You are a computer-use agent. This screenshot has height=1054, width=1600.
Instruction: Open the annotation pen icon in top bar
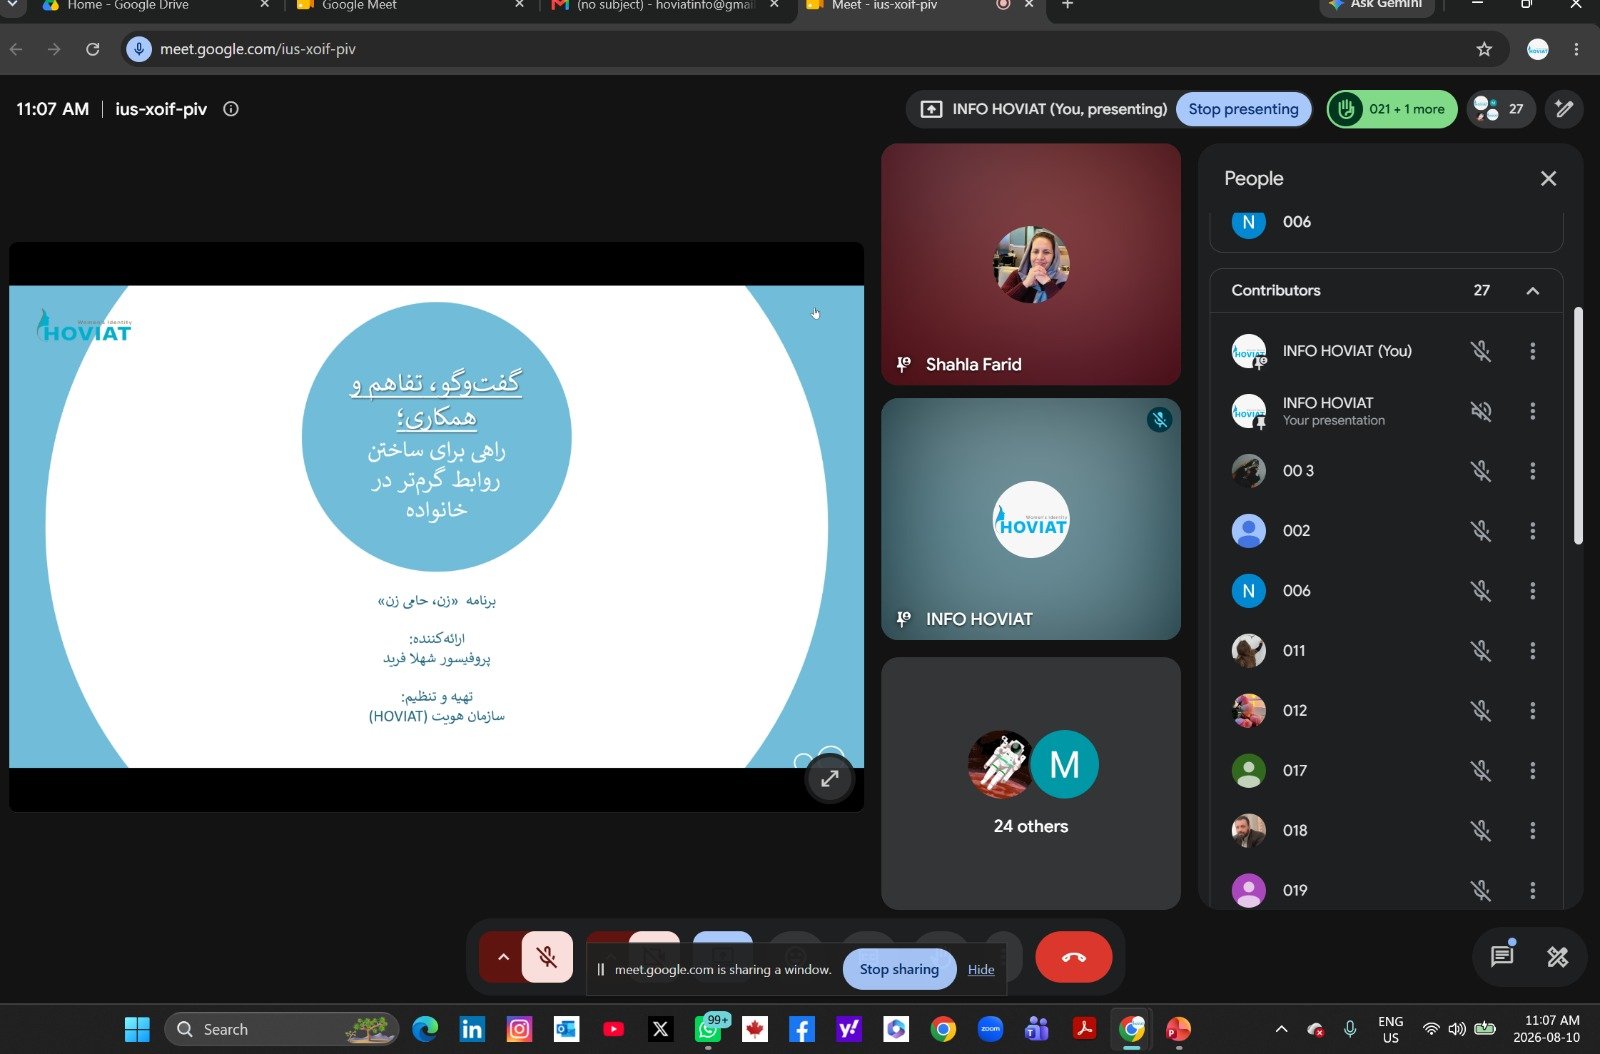click(x=1564, y=109)
